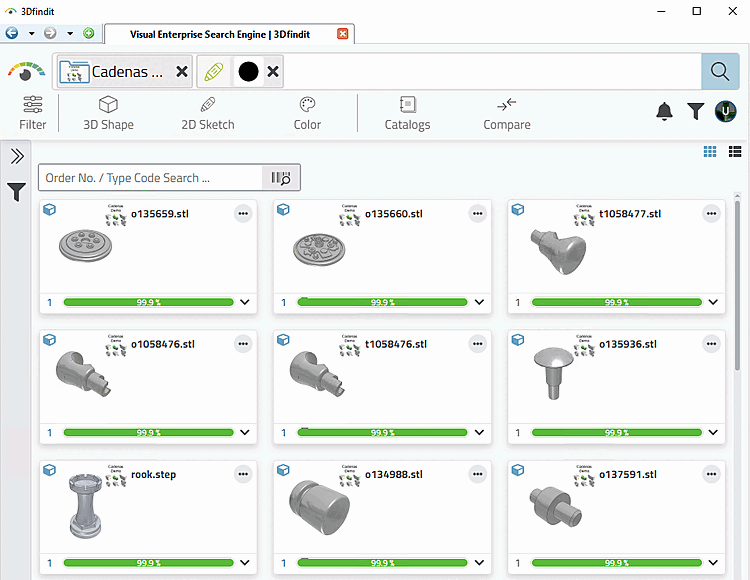Click the notification bell icon
The height and width of the screenshot is (580, 750).
tap(664, 111)
